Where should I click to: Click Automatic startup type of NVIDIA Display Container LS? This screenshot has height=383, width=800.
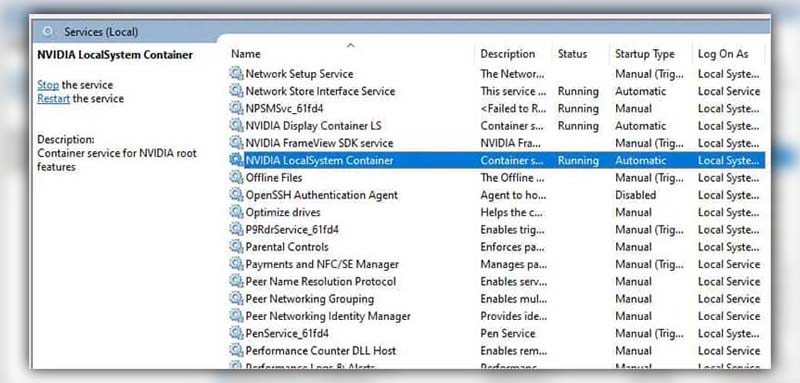coord(641,126)
